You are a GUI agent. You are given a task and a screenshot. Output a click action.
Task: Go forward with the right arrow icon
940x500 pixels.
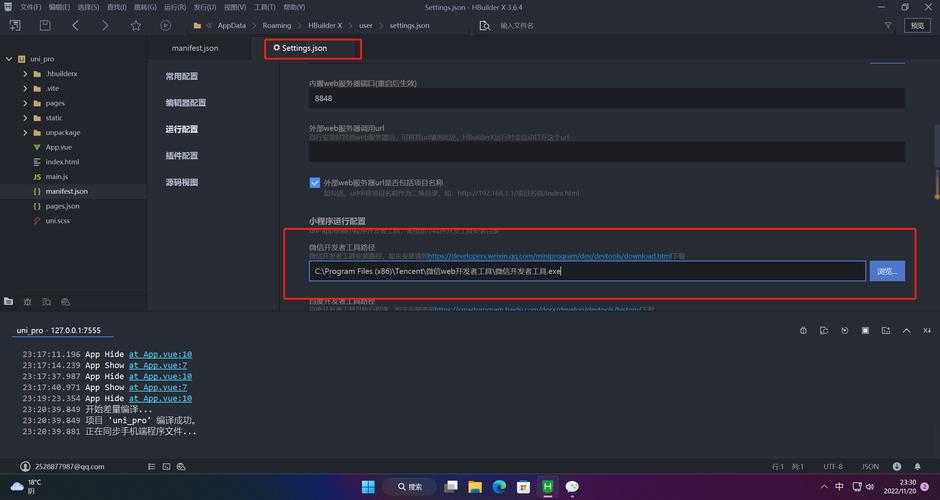pos(106,25)
